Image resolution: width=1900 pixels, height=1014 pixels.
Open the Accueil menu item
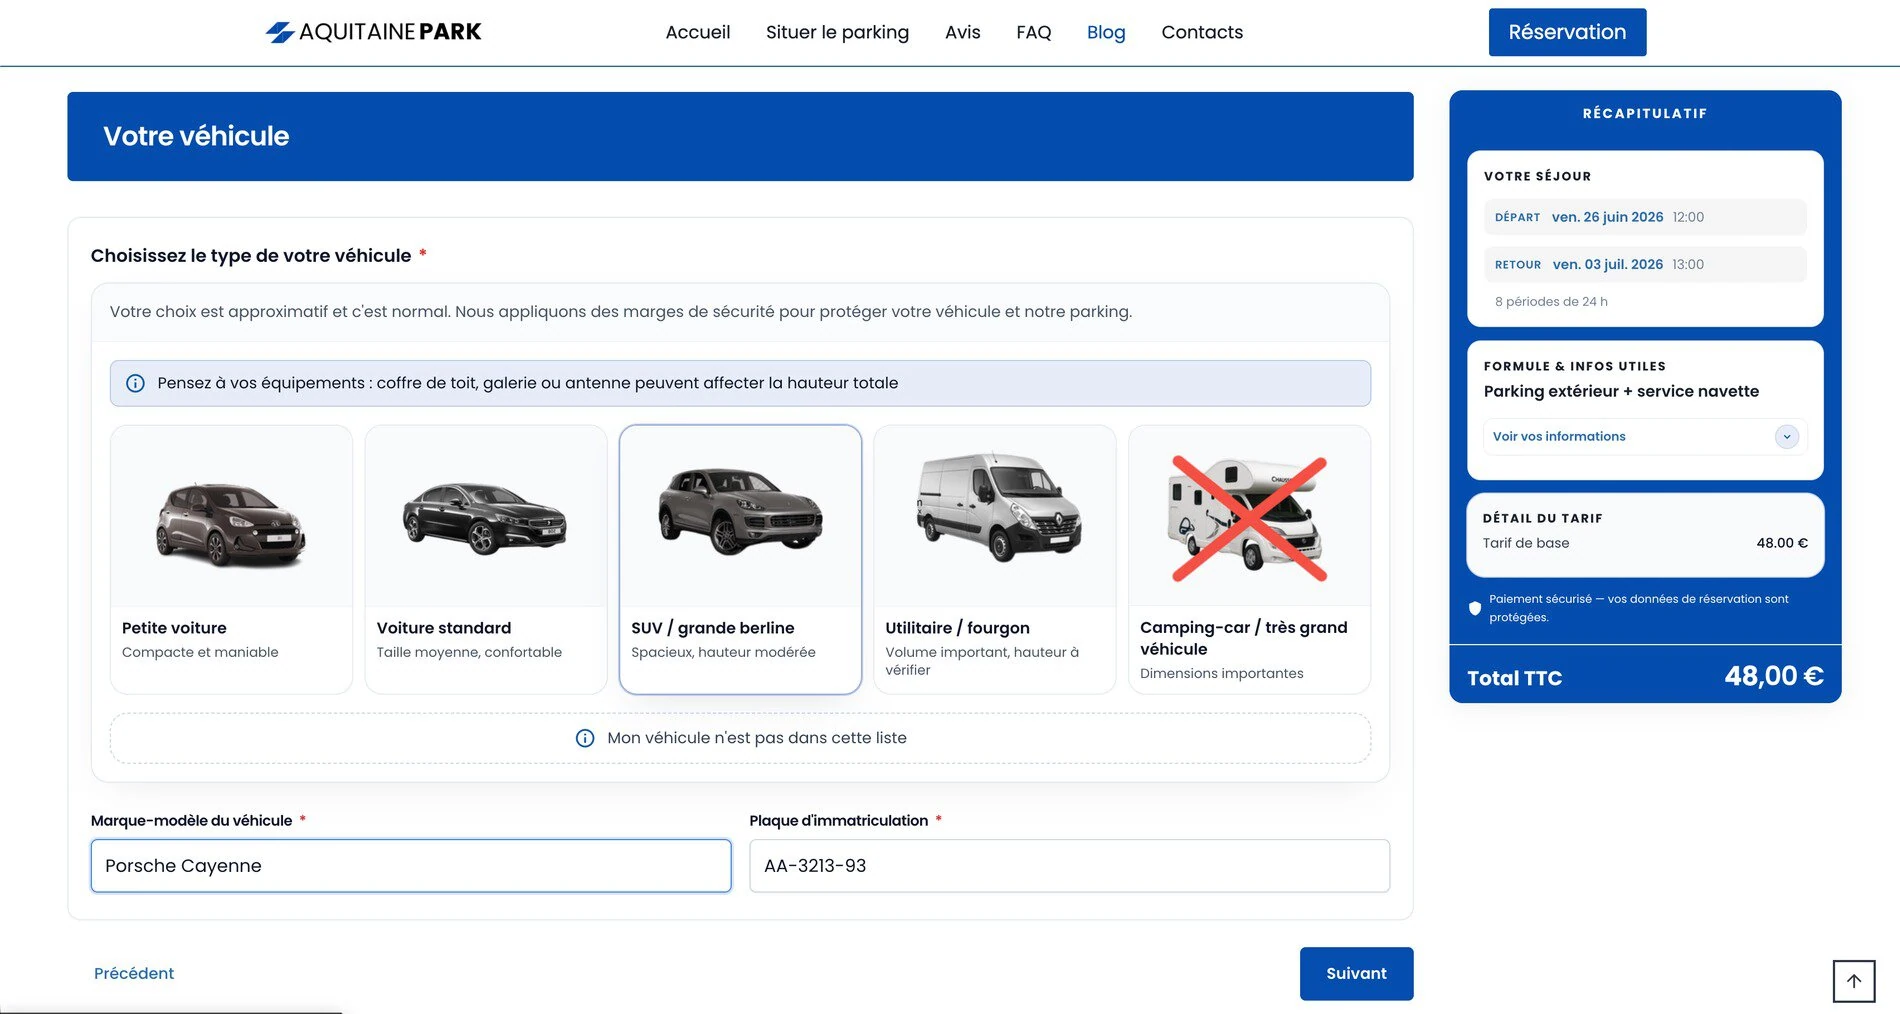point(698,32)
